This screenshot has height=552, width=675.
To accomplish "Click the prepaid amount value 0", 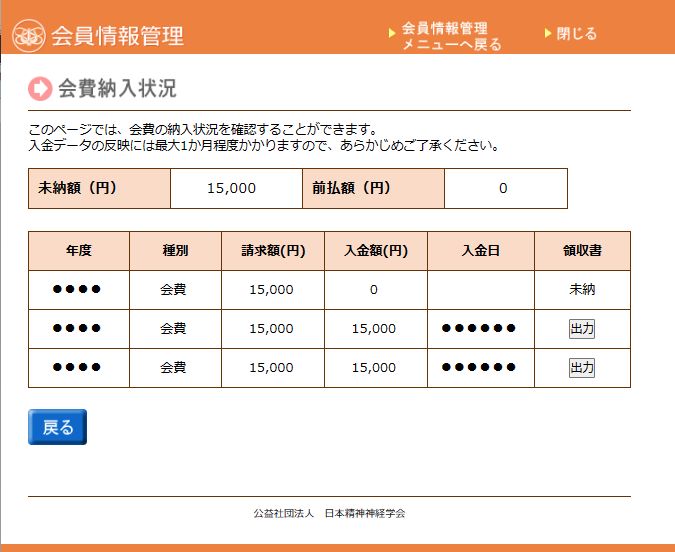I will pyautogui.click(x=503, y=188).
